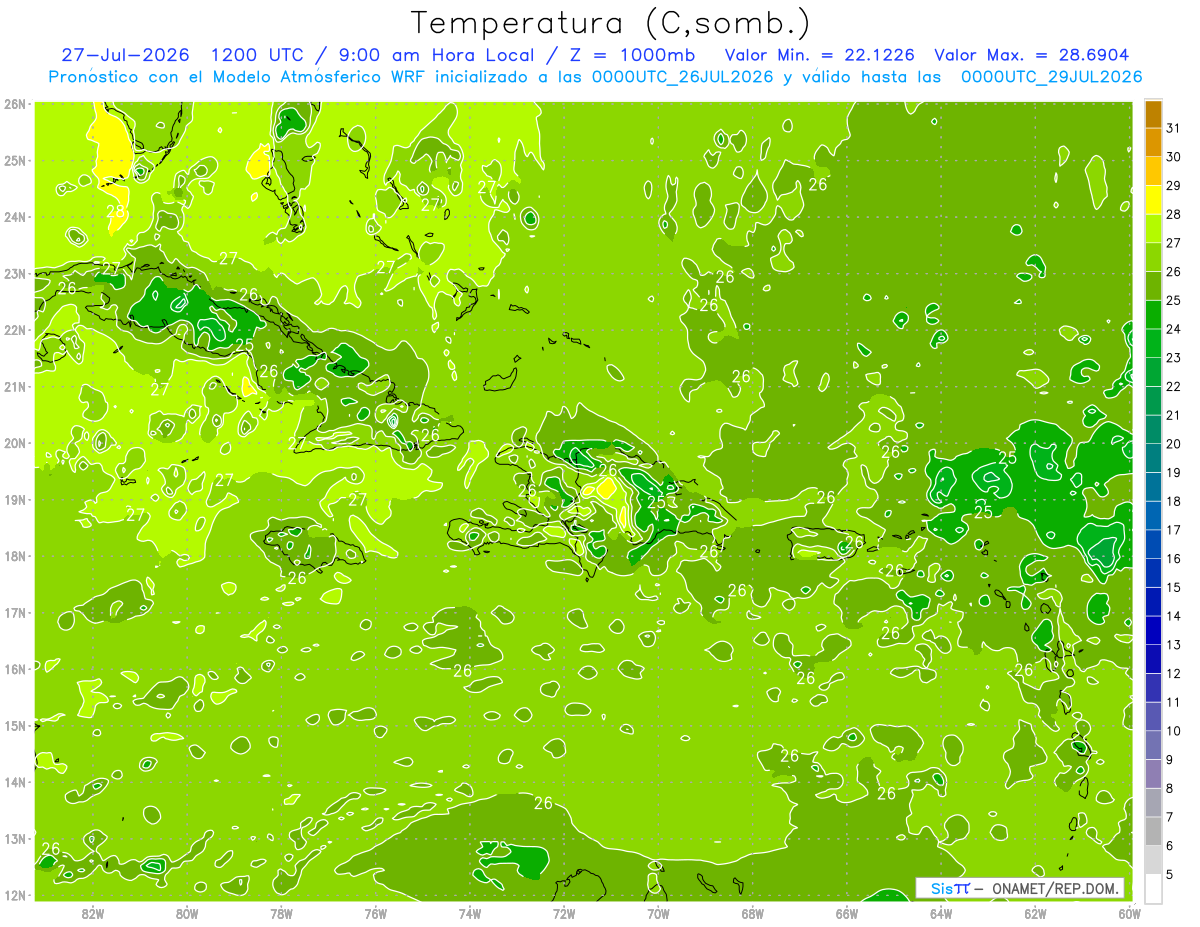Click the '15N' latitude axis label
Image resolution: width=1200 pixels, height=927 pixels.
click(x=15, y=726)
